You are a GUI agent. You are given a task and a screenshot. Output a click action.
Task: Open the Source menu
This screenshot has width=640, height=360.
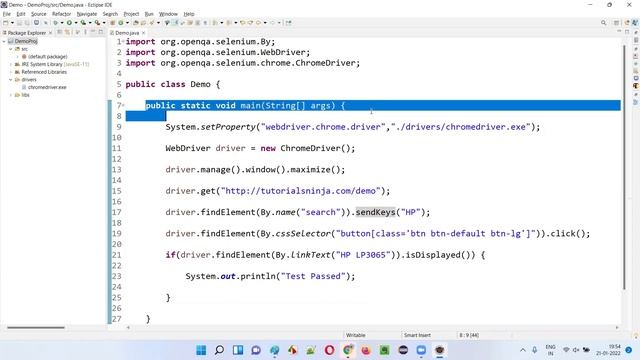click(39, 14)
